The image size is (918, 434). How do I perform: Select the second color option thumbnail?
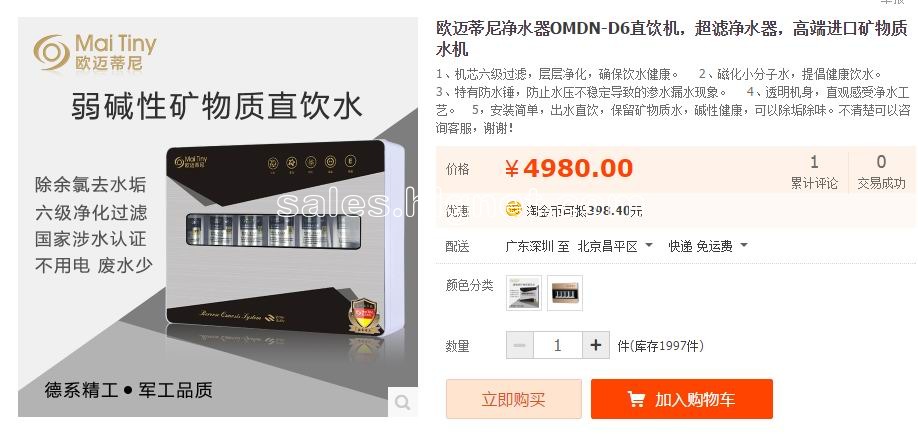coord(565,293)
